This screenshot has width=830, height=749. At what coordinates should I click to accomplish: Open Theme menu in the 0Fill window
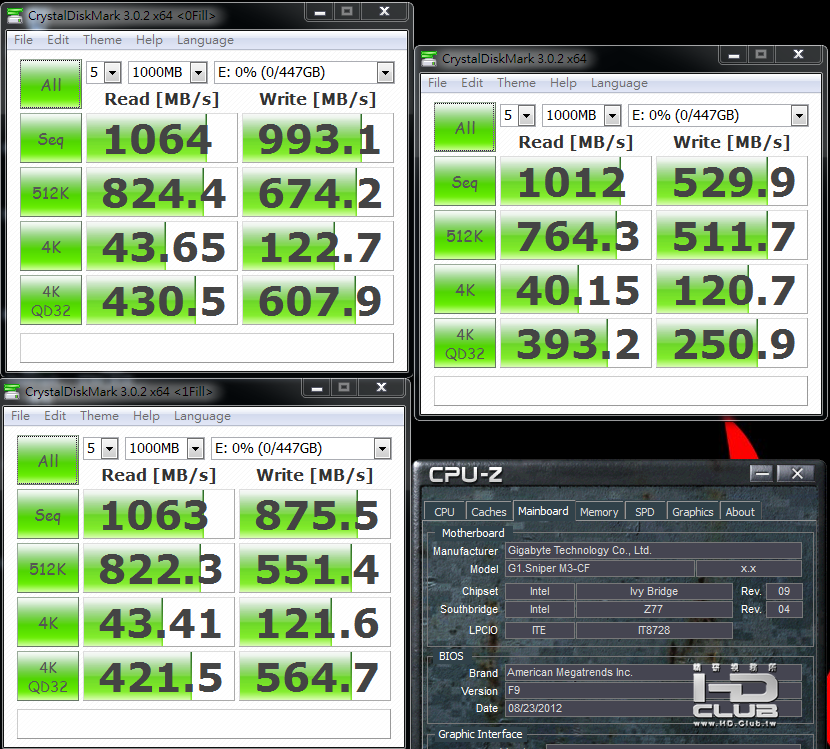tap(102, 40)
